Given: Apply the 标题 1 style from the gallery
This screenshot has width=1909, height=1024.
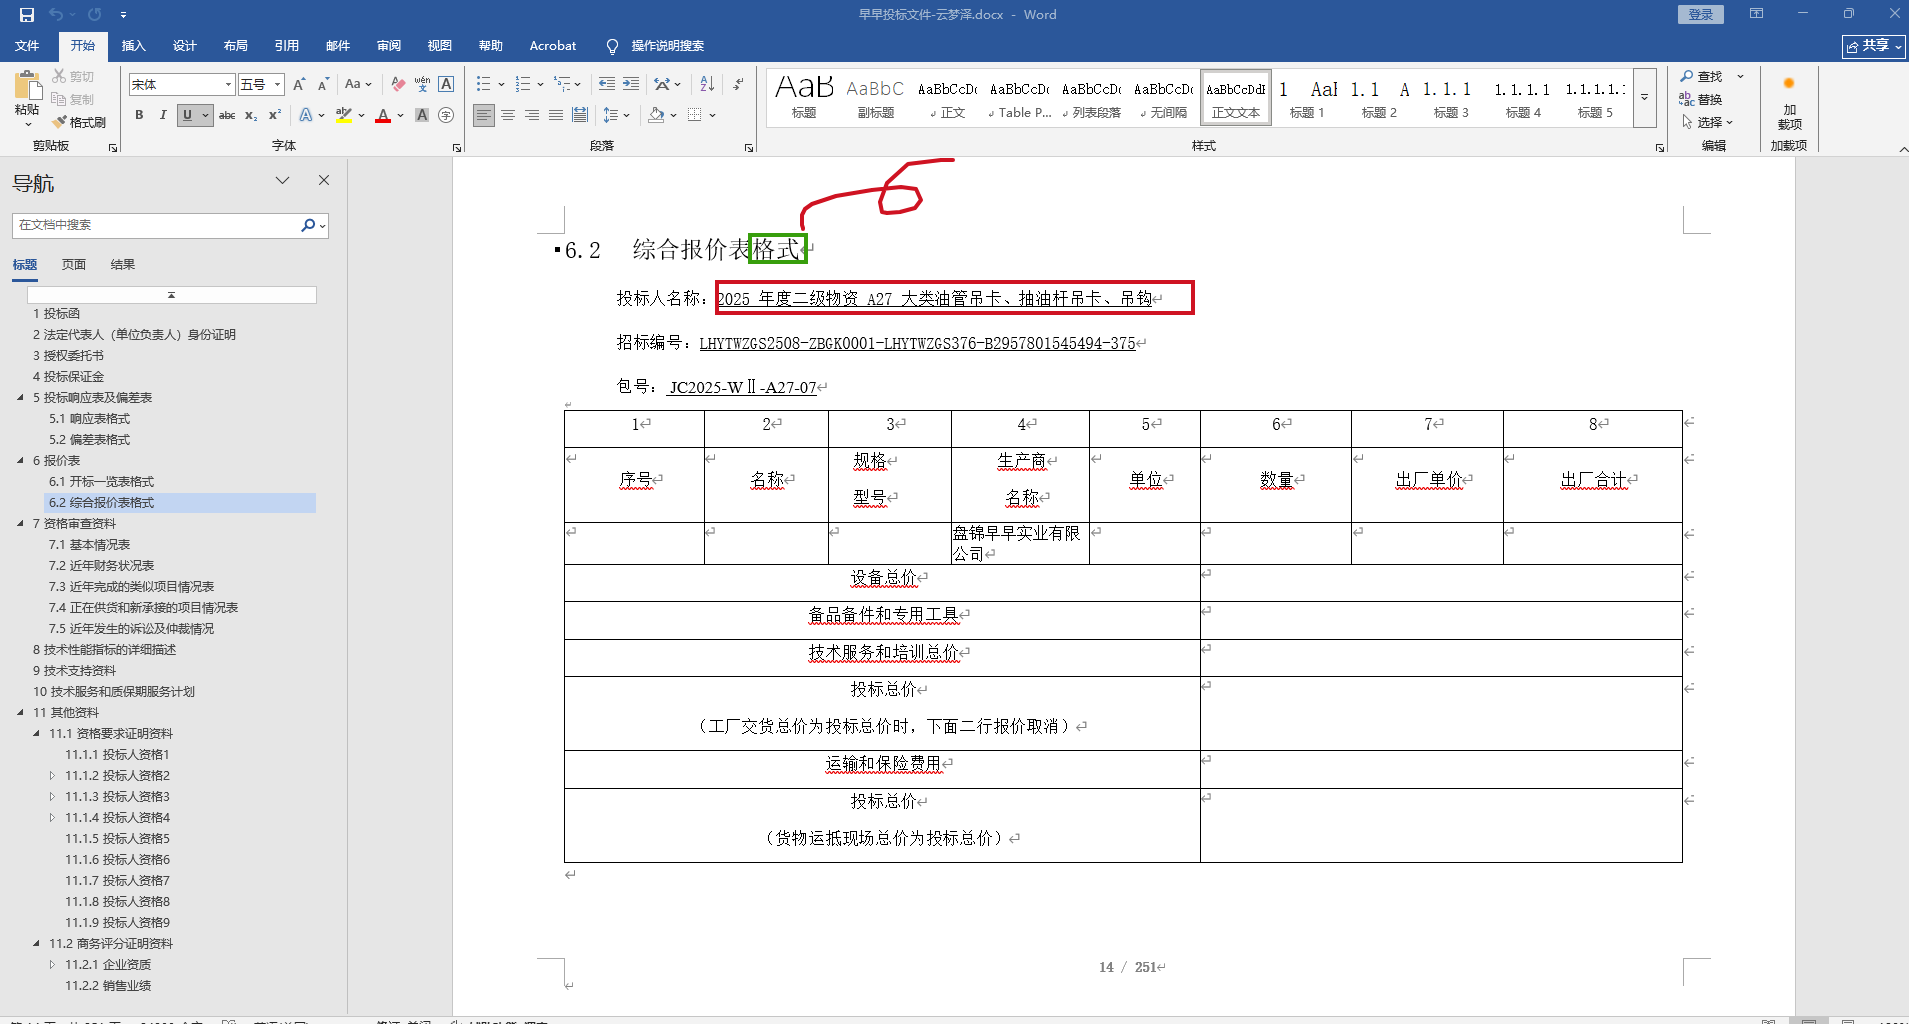Looking at the screenshot, I should coord(1307,98).
